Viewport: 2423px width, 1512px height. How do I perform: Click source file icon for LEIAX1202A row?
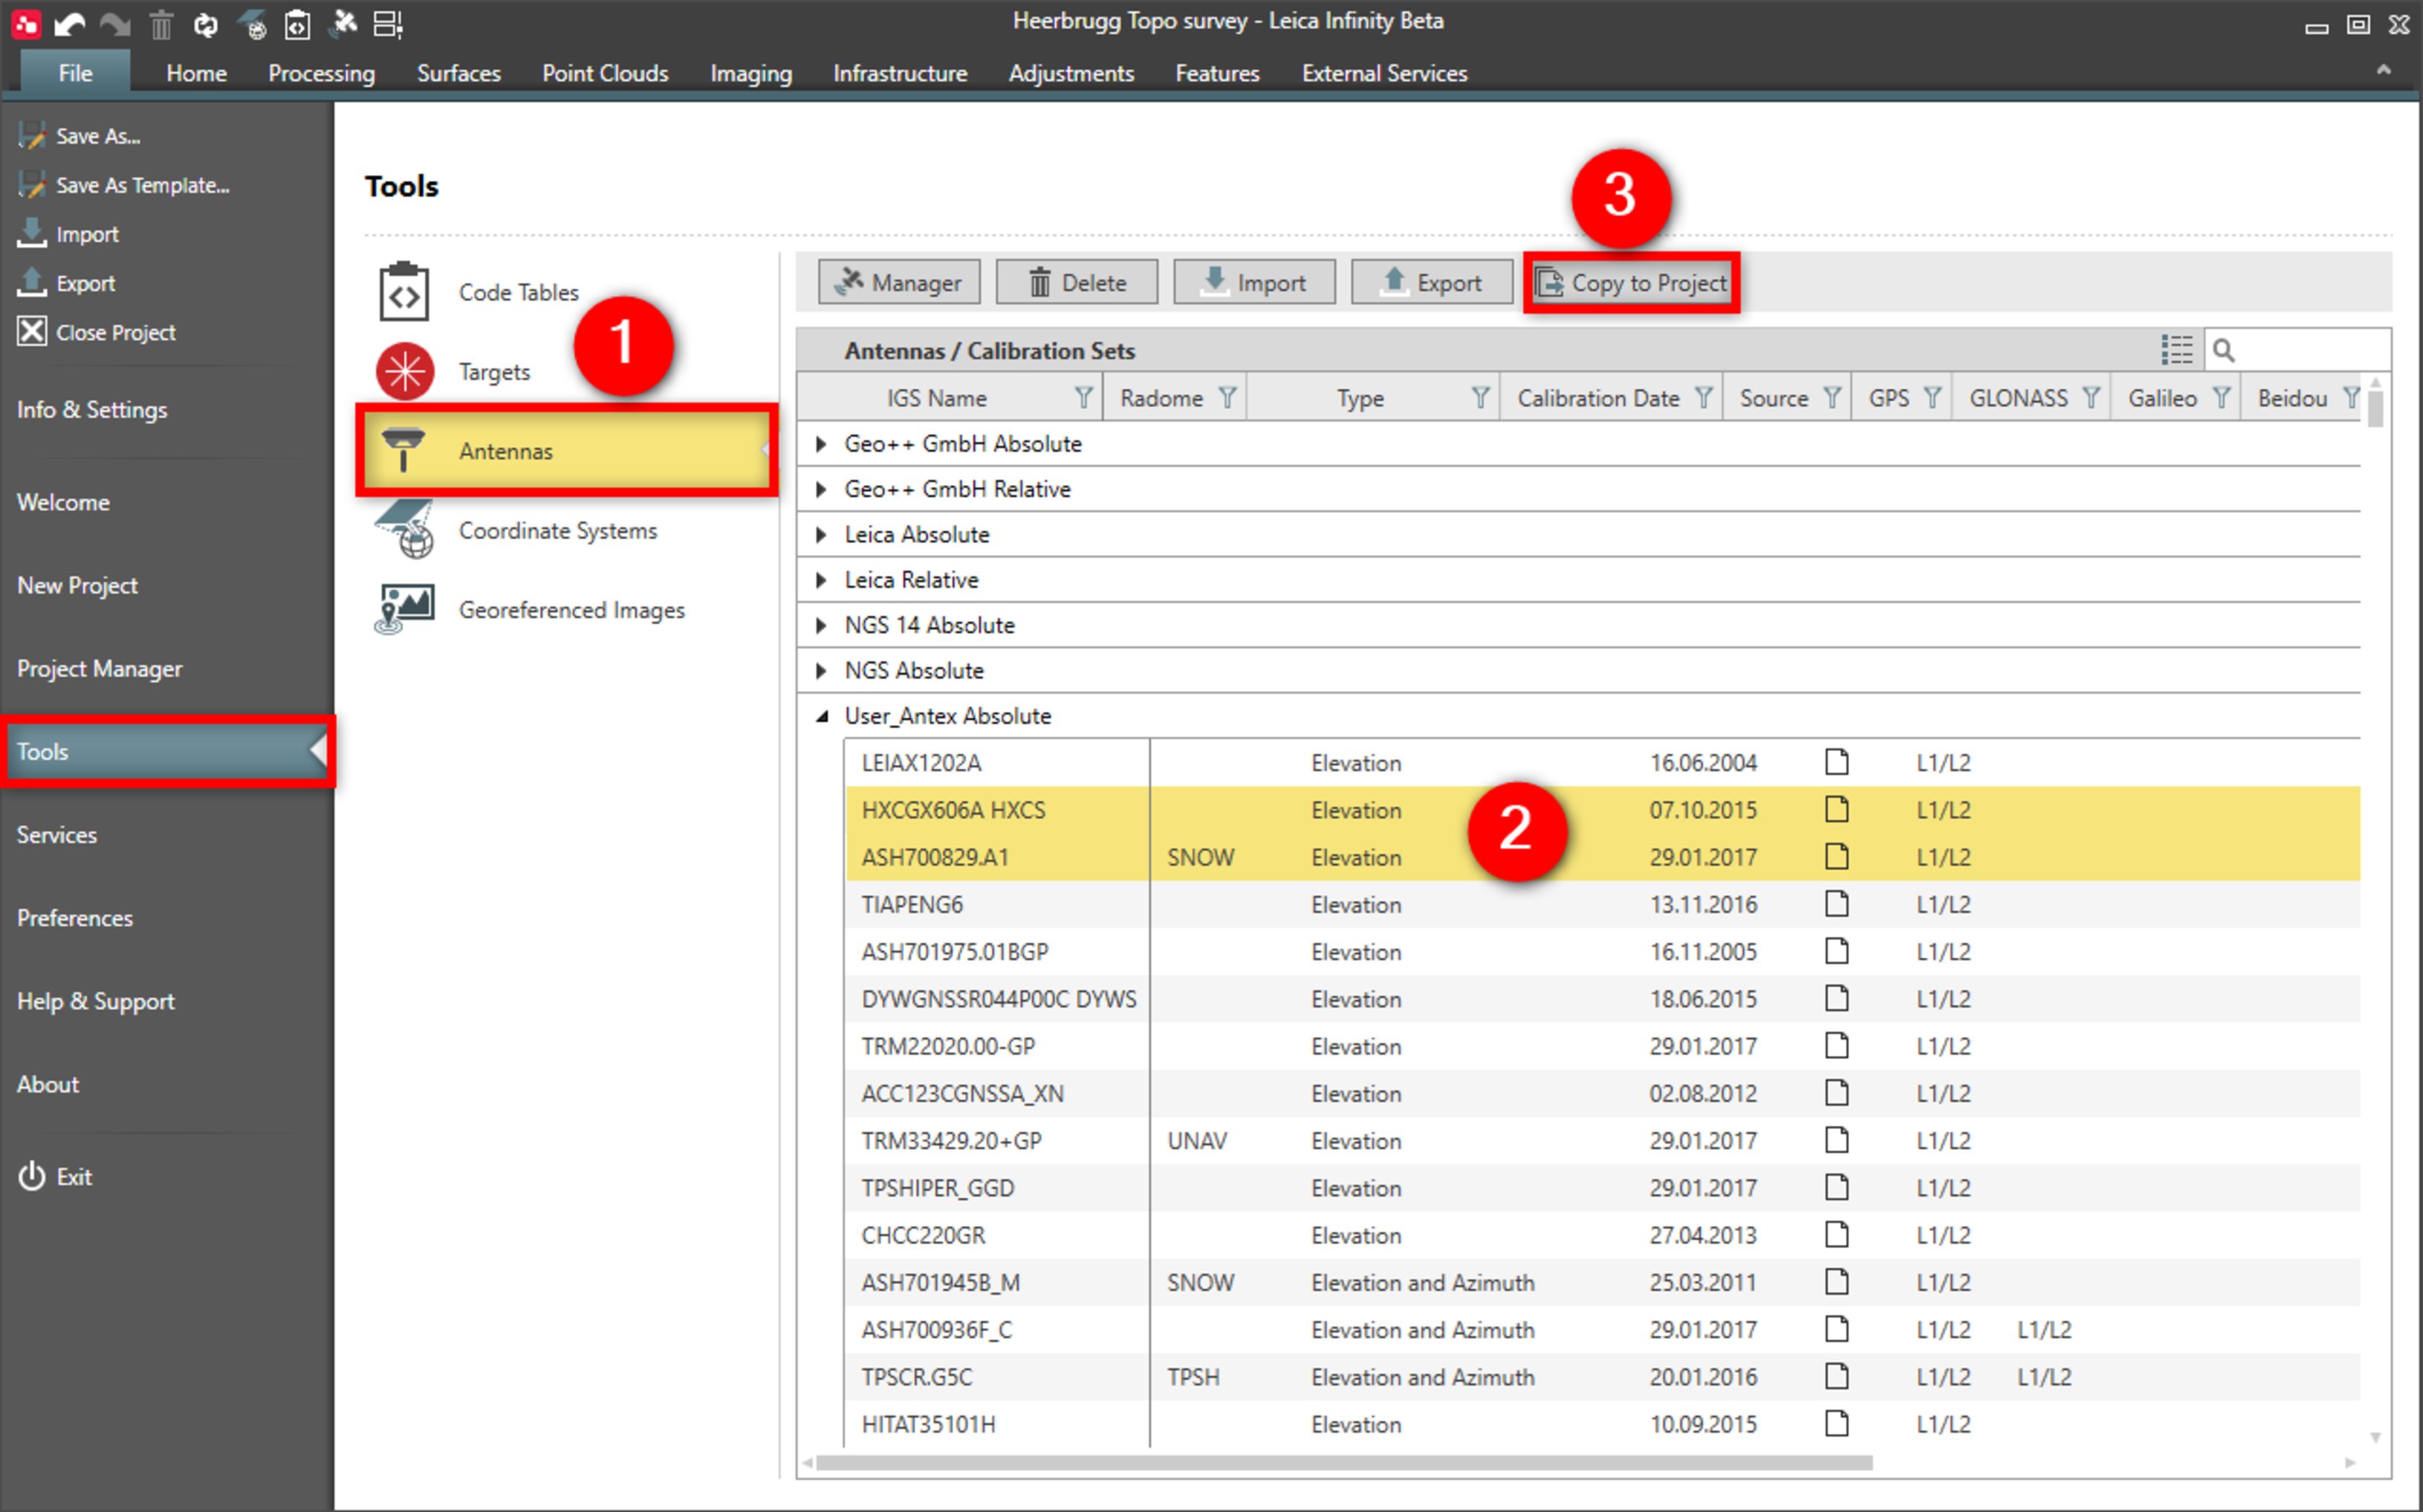(1836, 762)
